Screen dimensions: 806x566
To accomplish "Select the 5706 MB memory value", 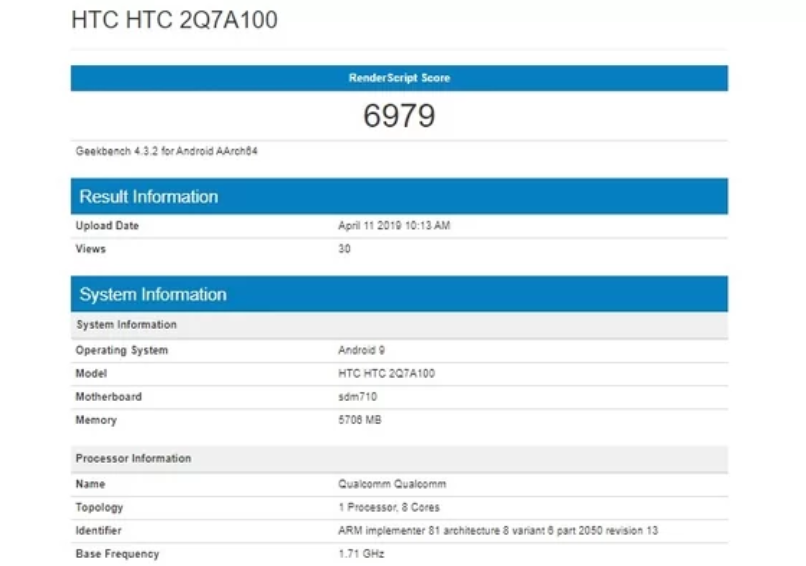I will 360,420.
